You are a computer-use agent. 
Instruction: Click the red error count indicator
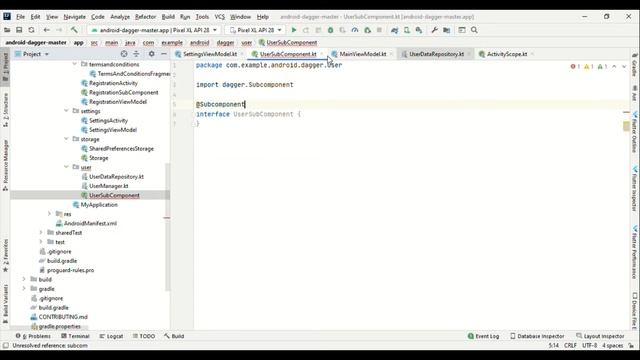(575, 66)
